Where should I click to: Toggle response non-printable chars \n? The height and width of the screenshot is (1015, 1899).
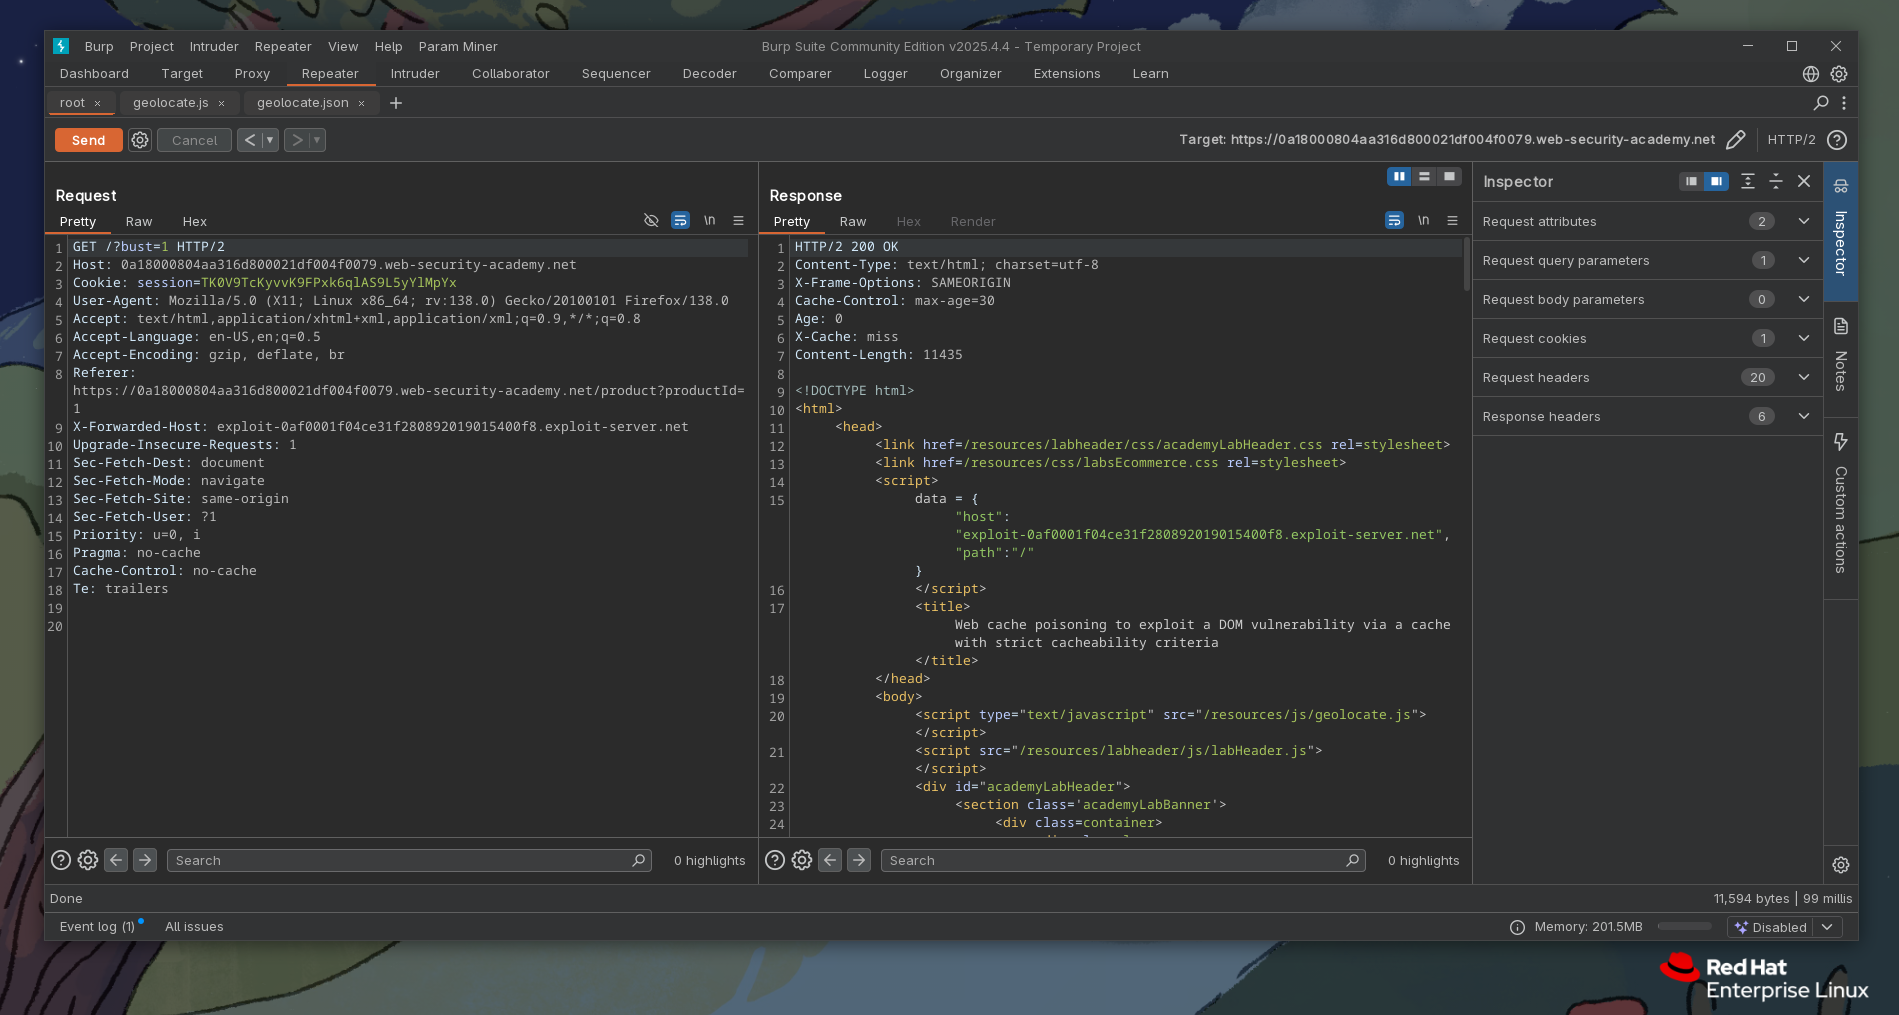point(1423,221)
